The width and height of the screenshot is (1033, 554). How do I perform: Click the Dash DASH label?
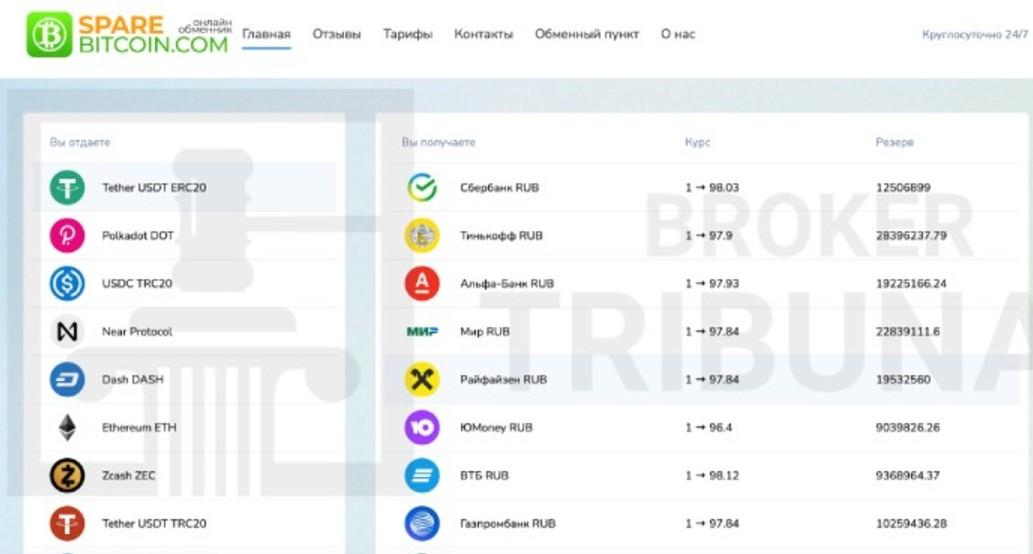pos(132,380)
